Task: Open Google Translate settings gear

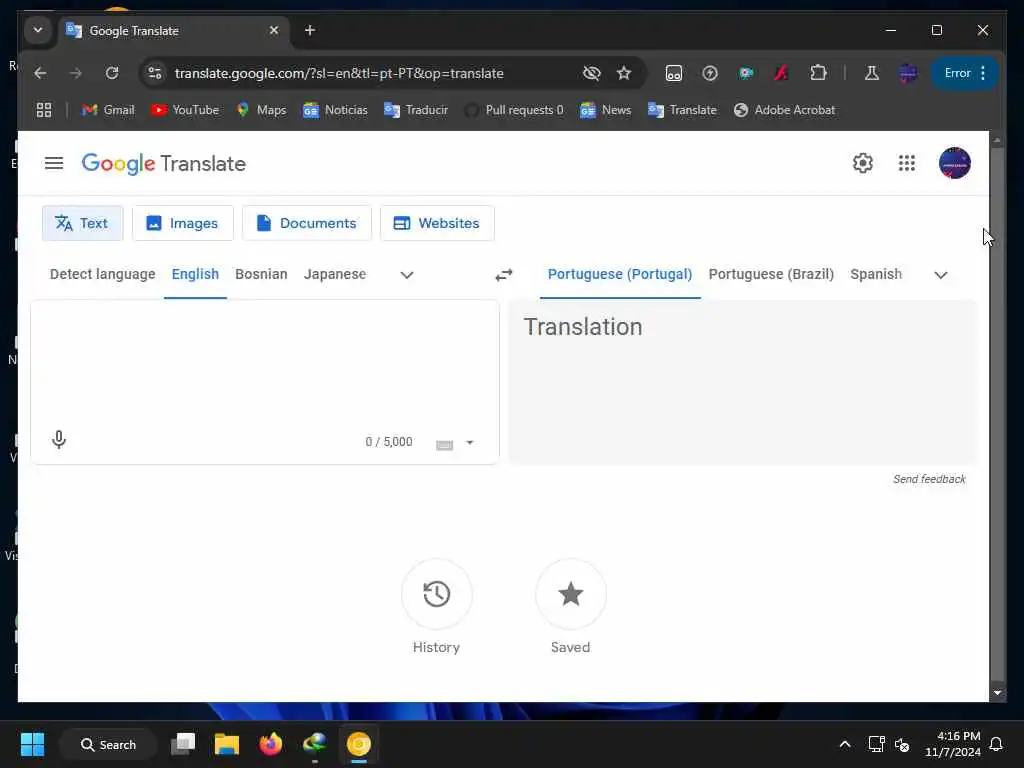Action: point(863,163)
